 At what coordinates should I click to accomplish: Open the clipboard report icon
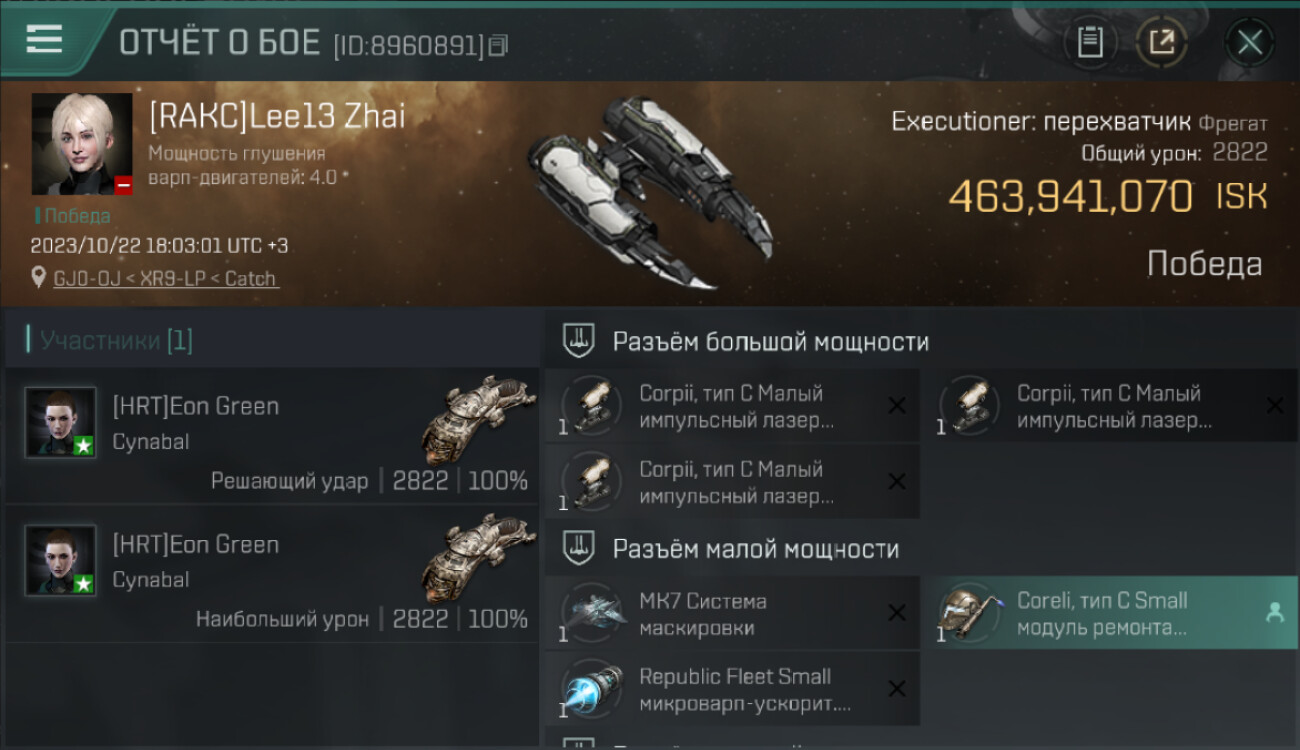point(1090,42)
